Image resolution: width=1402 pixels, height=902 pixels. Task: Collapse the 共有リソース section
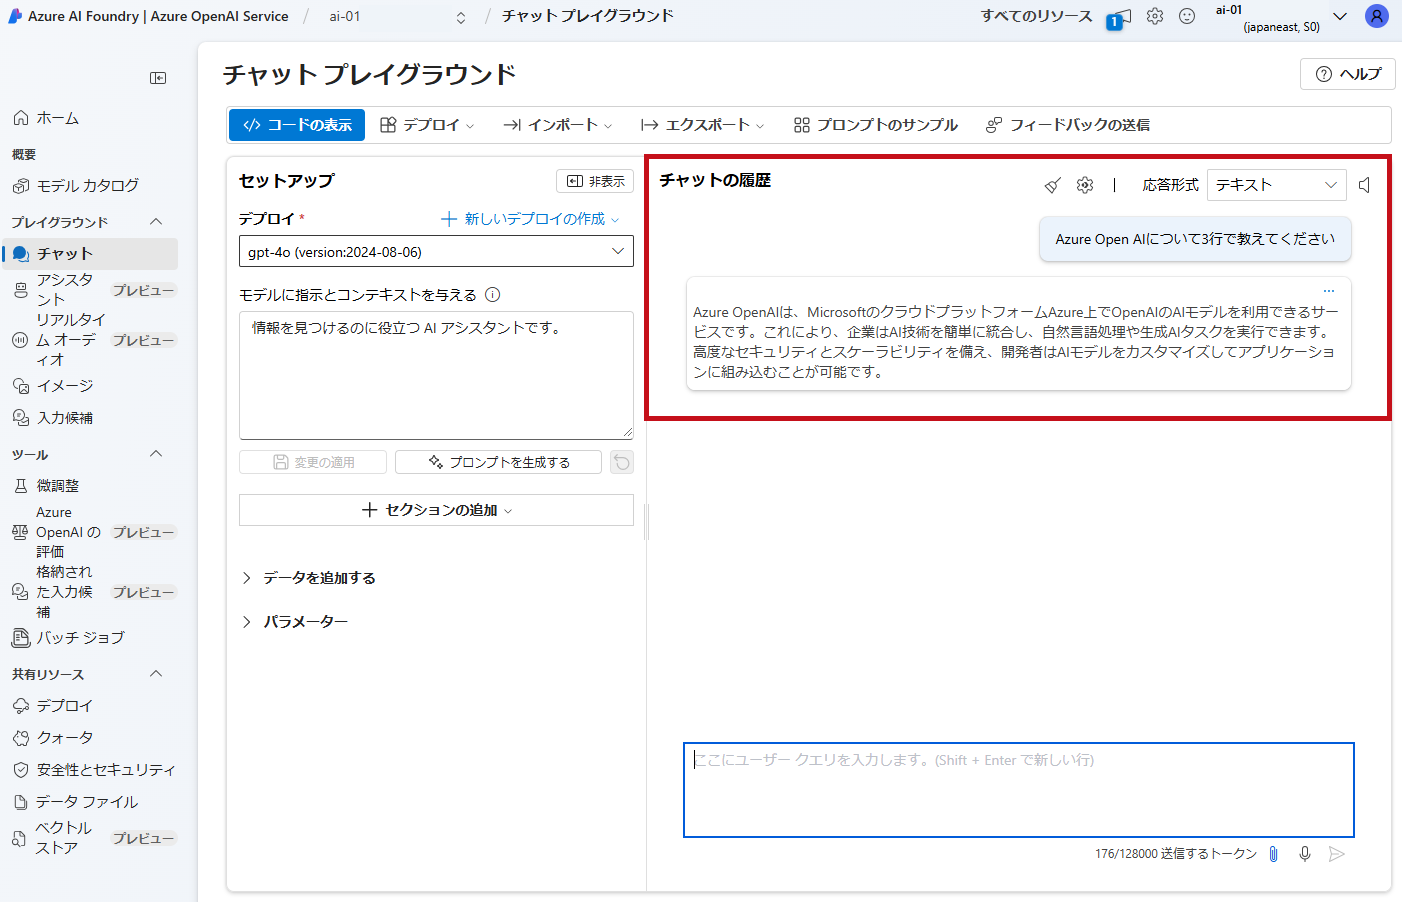[156, 674]
